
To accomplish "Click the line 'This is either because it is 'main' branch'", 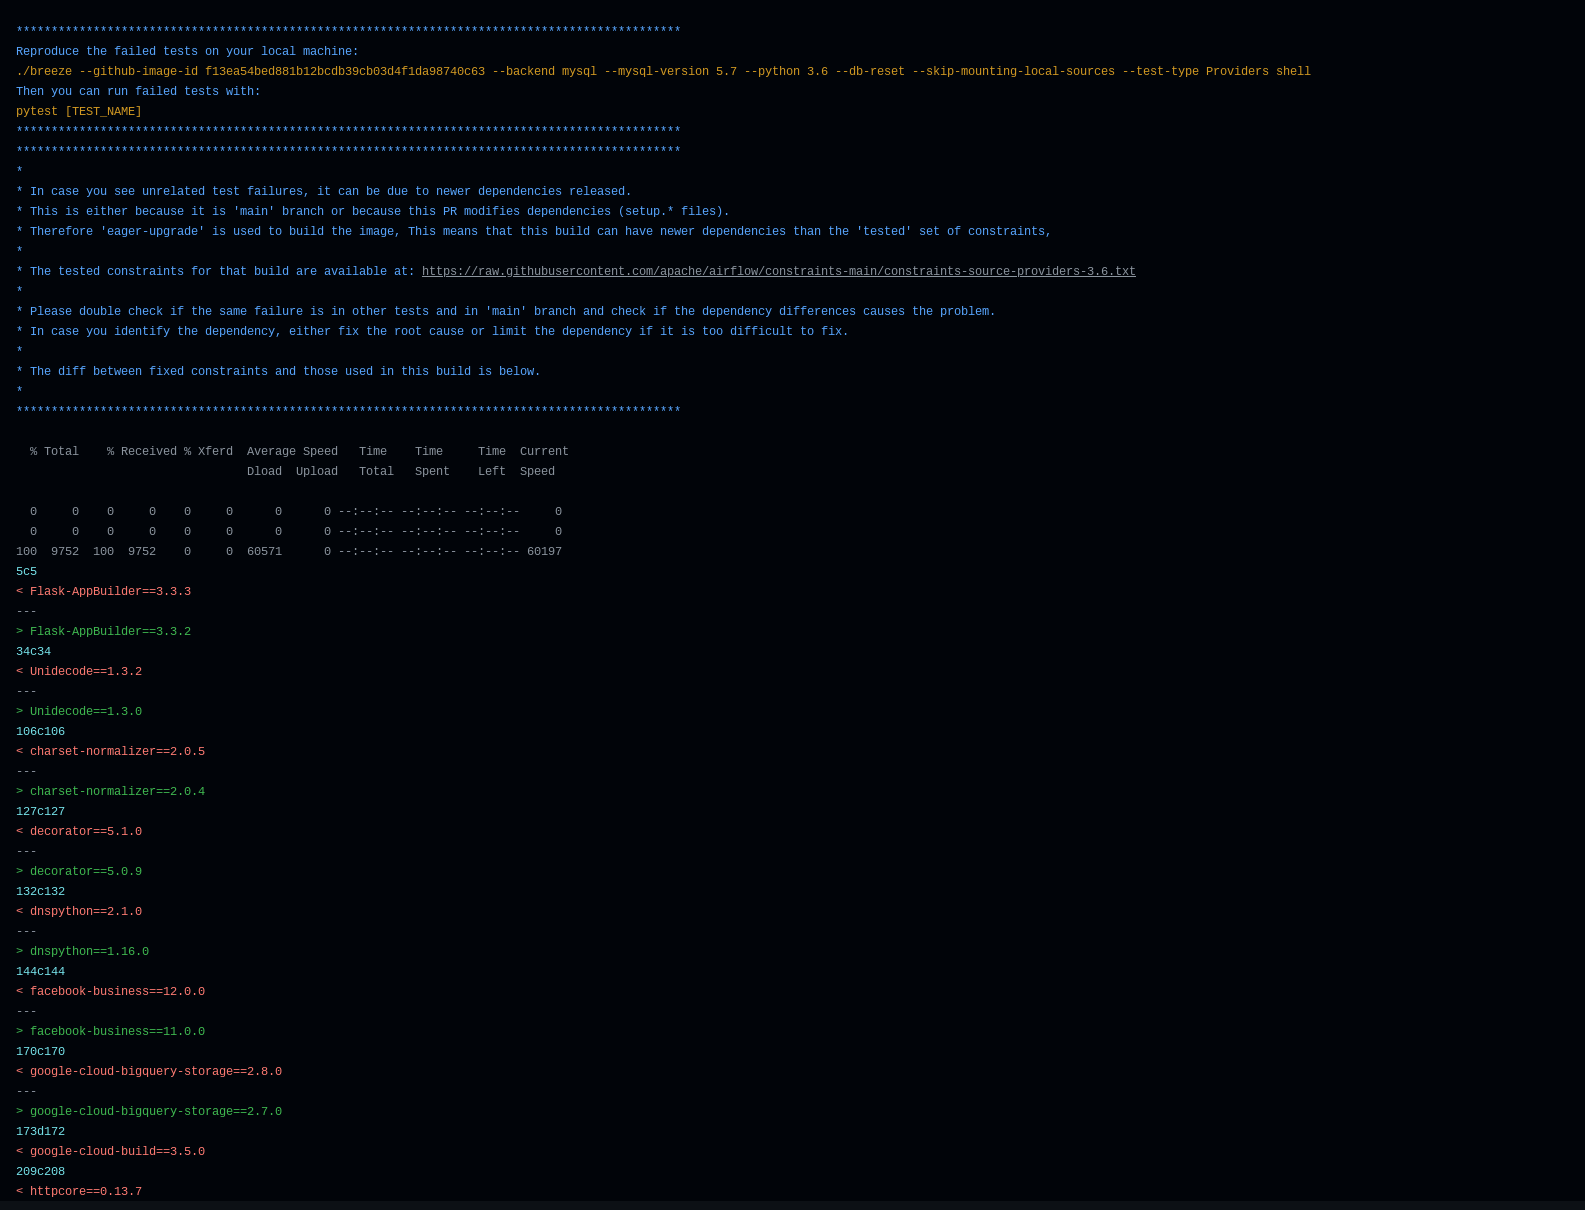I will tap(373, 212).
